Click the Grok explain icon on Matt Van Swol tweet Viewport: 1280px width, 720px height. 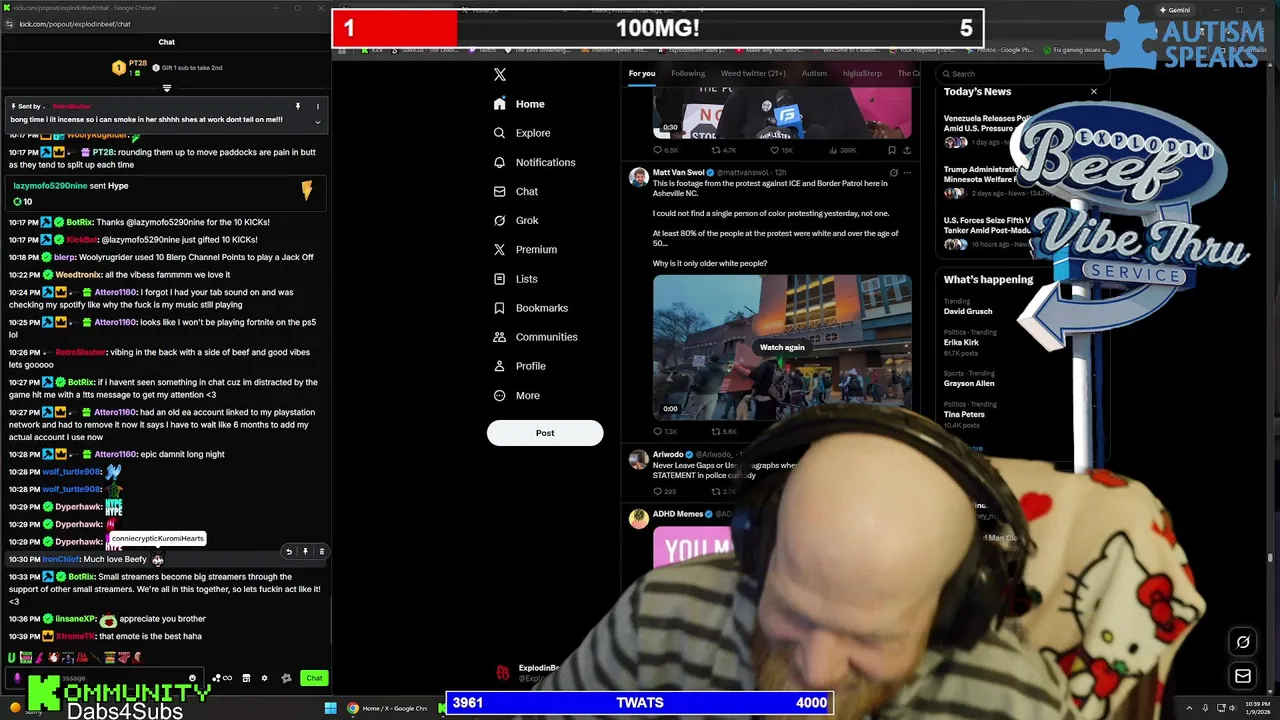tap(893, 172)
